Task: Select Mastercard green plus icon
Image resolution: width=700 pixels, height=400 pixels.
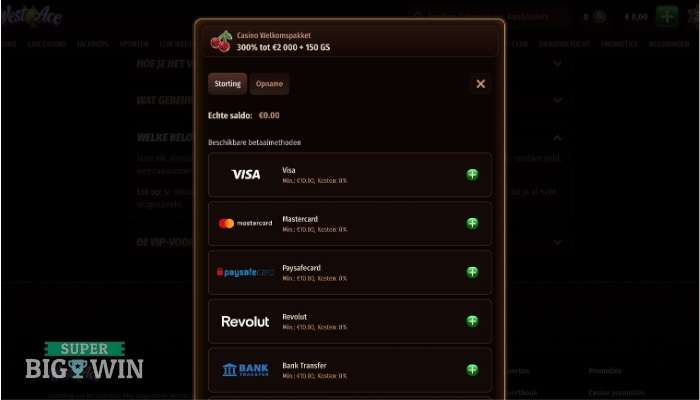Action: click(472, 223)
